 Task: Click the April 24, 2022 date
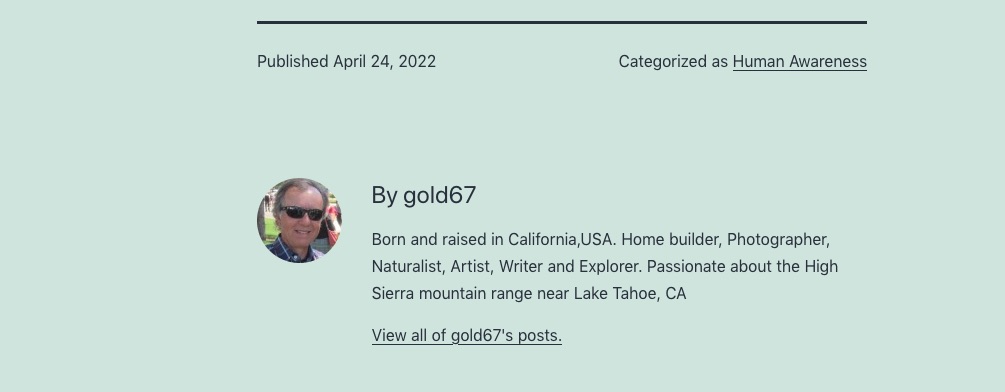(385, 61)
